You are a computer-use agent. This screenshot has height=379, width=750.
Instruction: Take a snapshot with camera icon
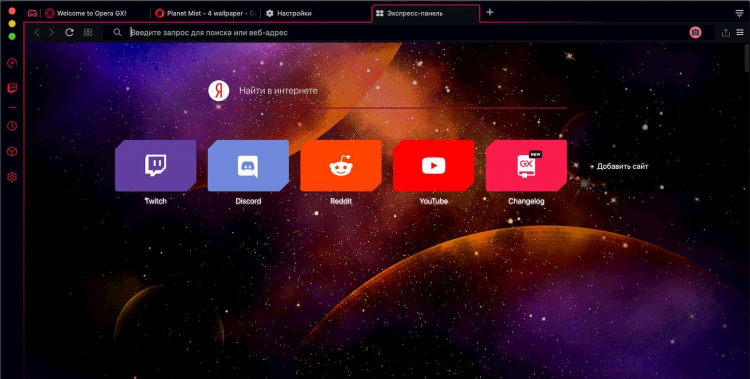click(695, 33)
